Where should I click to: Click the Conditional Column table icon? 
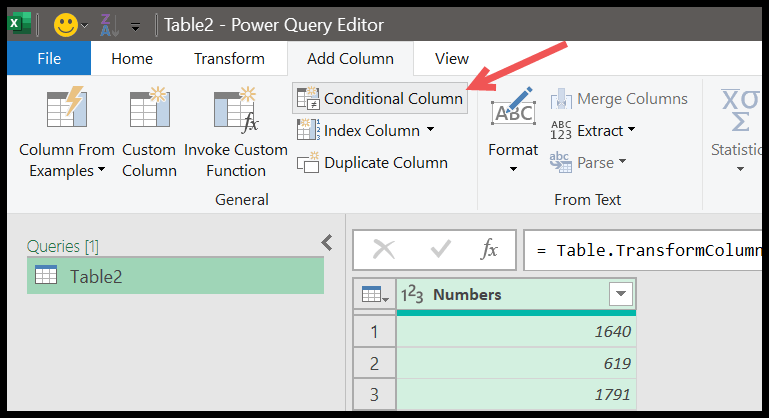click(x=309, y=98)
